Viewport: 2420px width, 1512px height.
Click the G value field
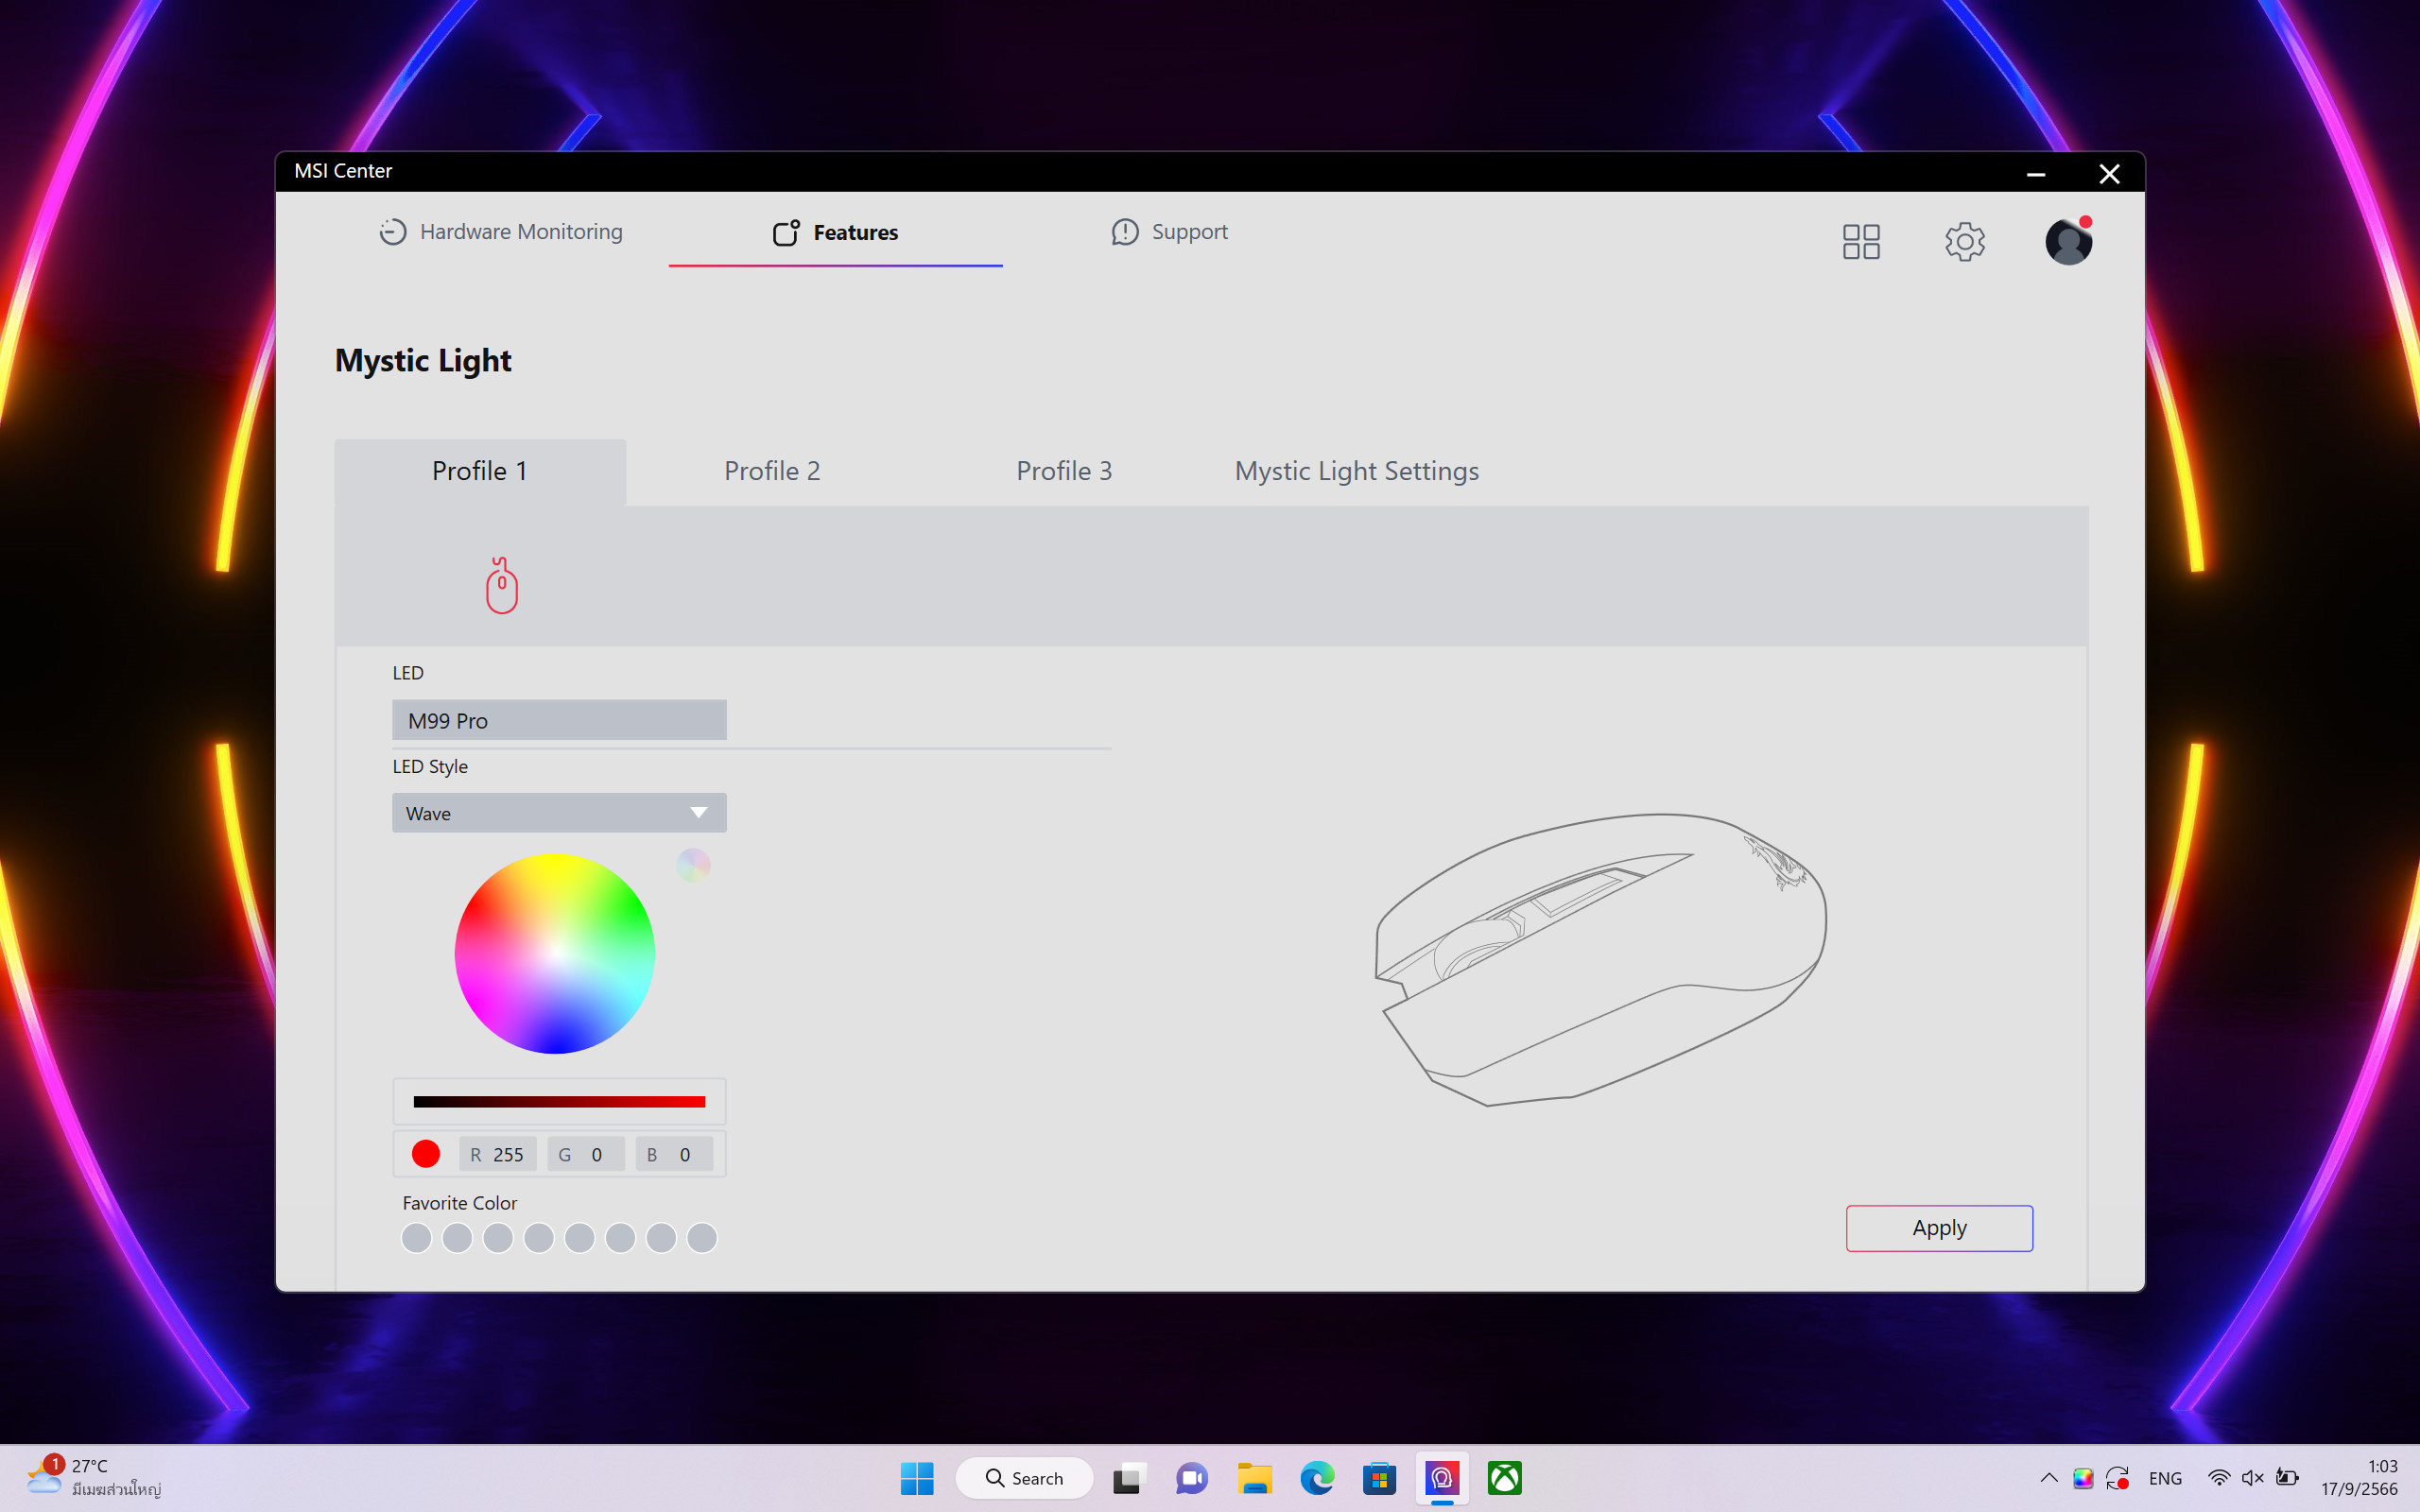[x=586, y=1154]
